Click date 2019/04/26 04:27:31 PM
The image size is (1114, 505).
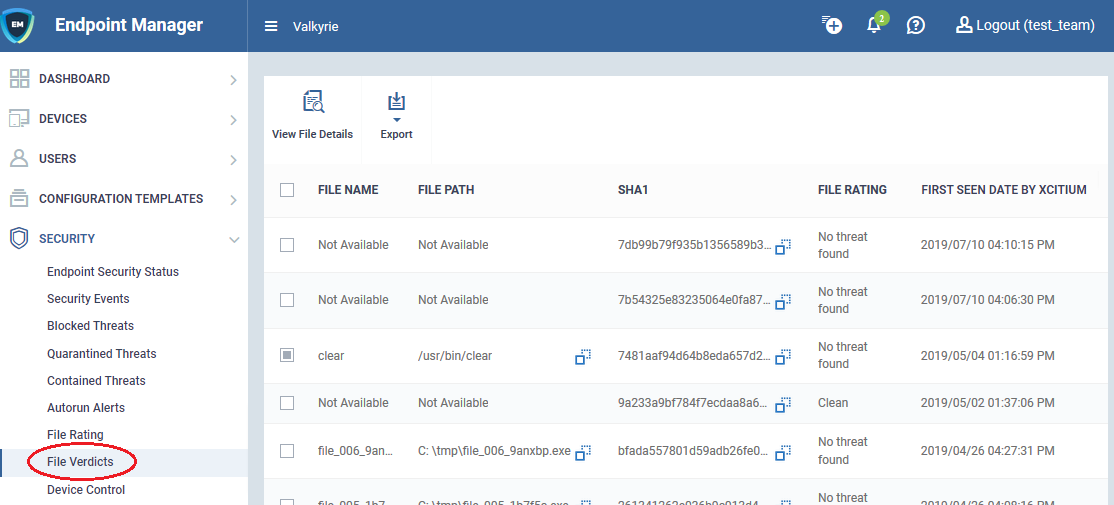[x=988, y=451]
